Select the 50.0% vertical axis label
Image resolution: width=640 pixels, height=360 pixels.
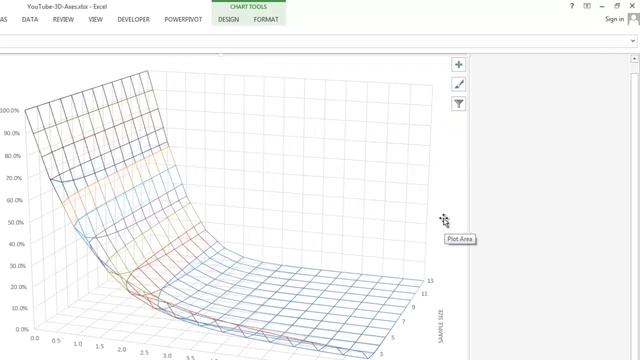pyautogui.click(x=16, y=222)
